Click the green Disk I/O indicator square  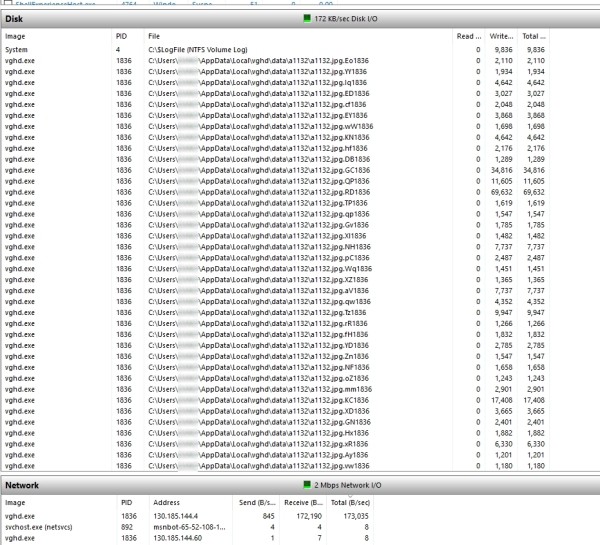point(307,18)
